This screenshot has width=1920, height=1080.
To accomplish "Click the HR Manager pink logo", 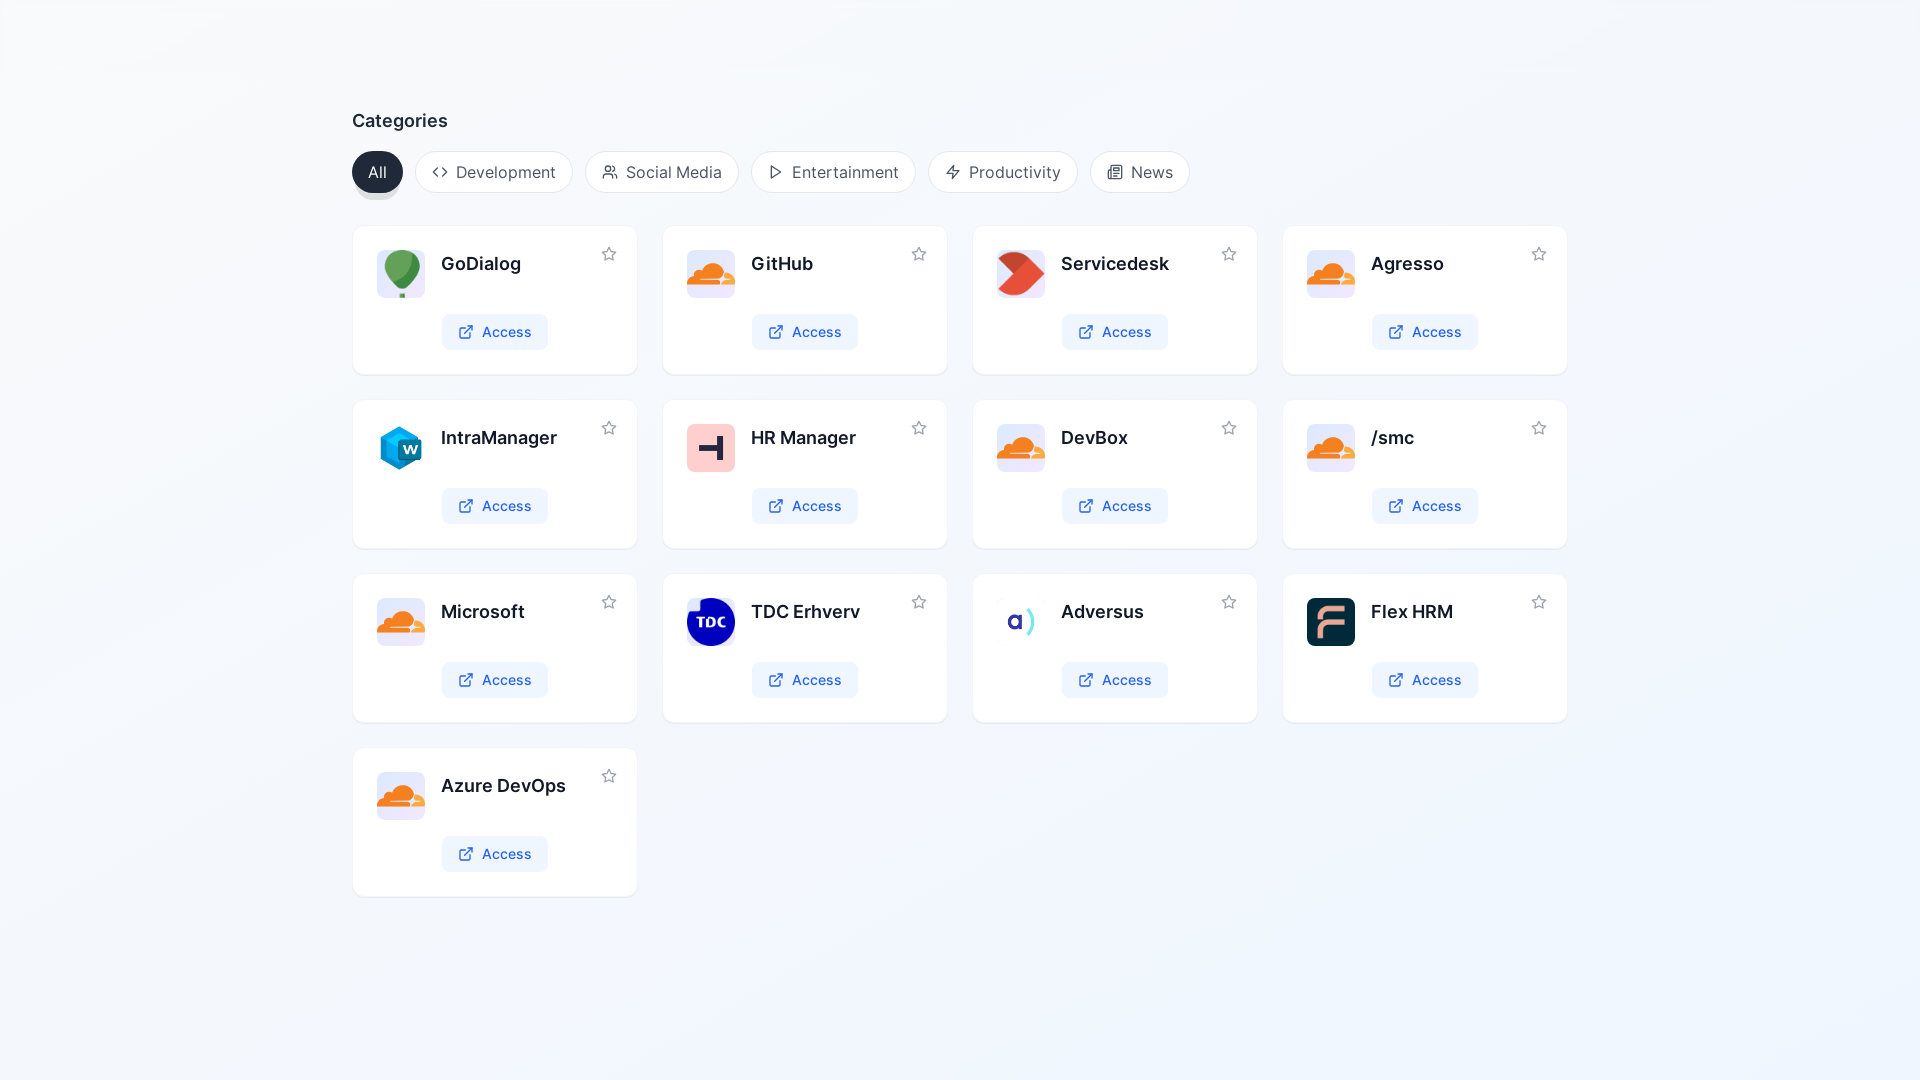I will coord(711,448).
